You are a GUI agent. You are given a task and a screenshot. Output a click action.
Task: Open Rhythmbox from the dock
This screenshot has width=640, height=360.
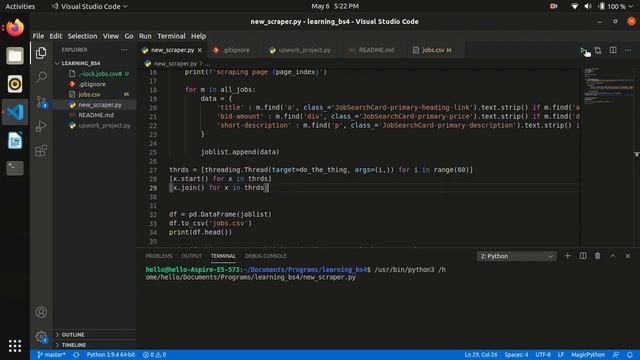pyautogui.click(x=15, y=84)
